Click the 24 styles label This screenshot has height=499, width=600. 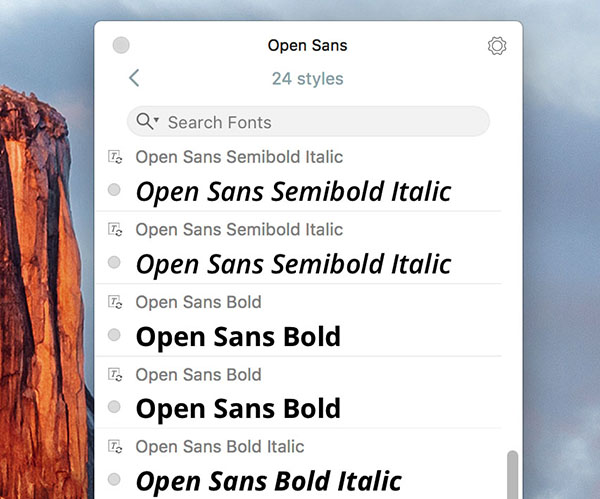(x=308, y=79)
